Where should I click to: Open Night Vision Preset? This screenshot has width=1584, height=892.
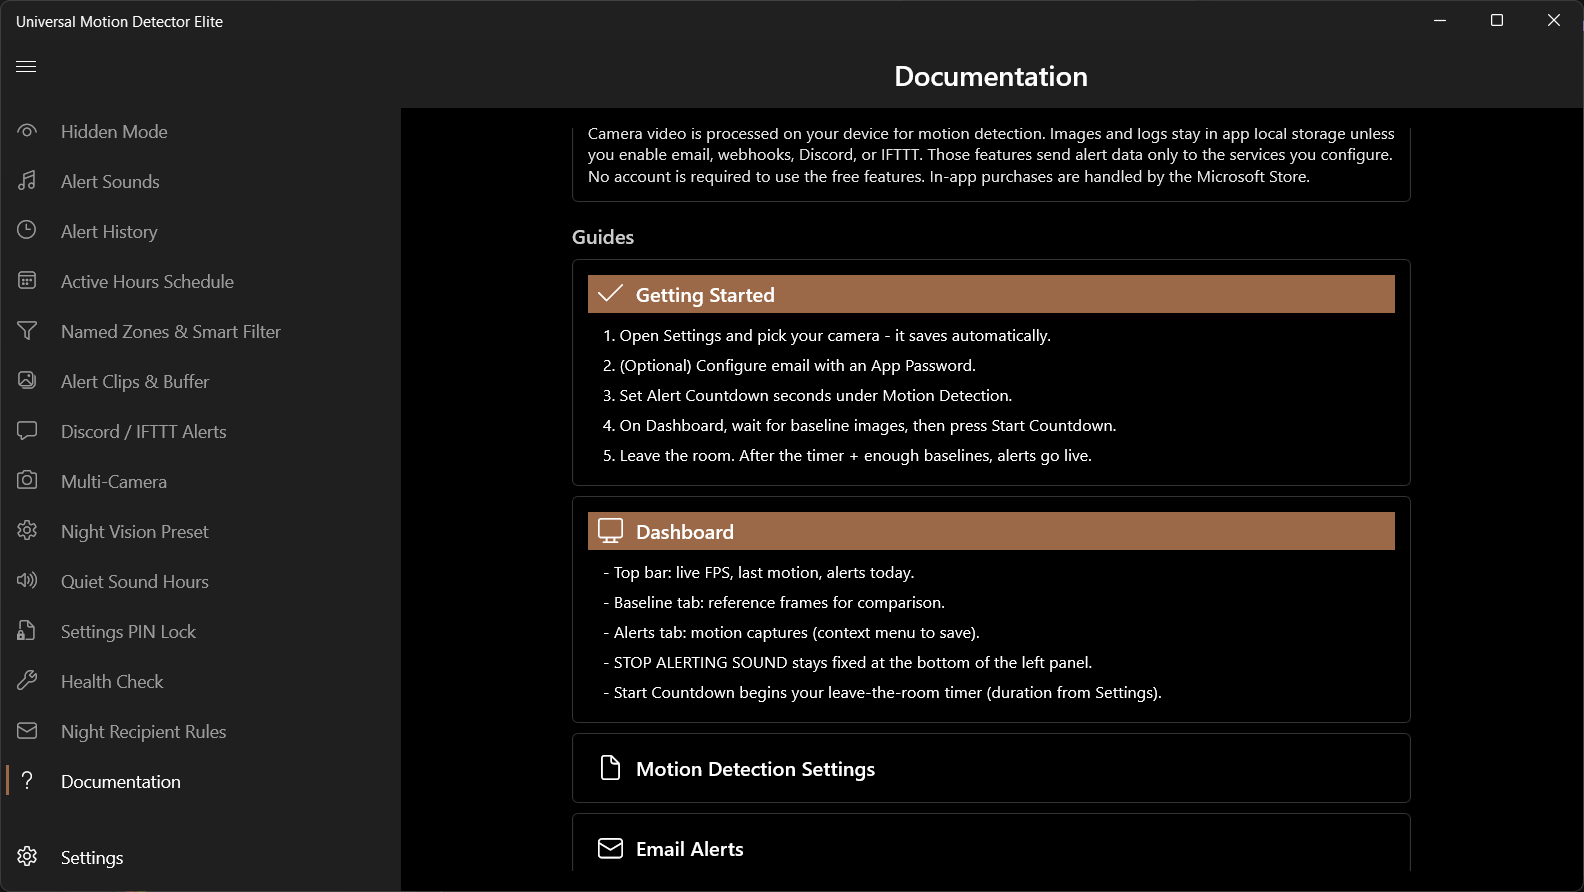[x=200, y=531]
